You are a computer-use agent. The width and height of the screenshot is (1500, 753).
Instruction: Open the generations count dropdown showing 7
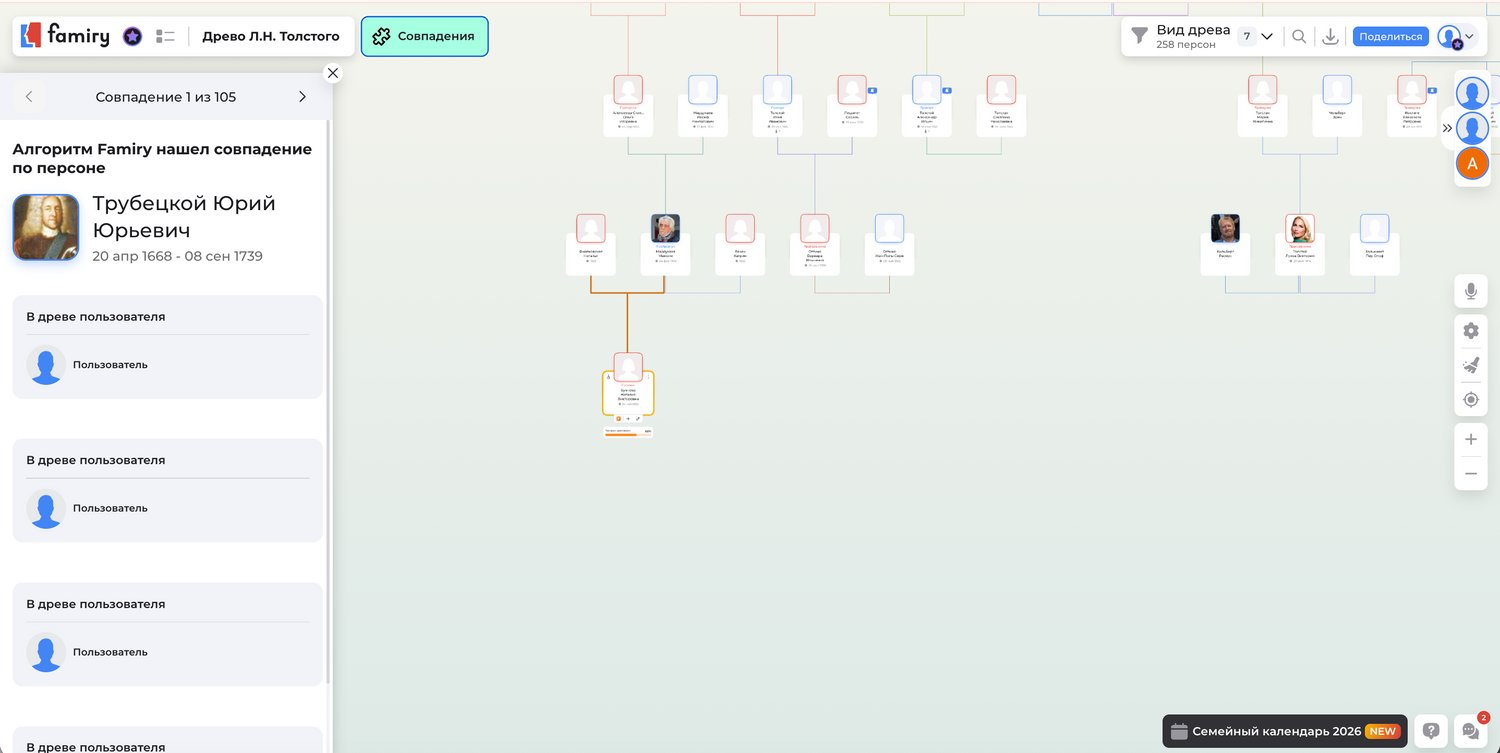(x=1256, y=37)
